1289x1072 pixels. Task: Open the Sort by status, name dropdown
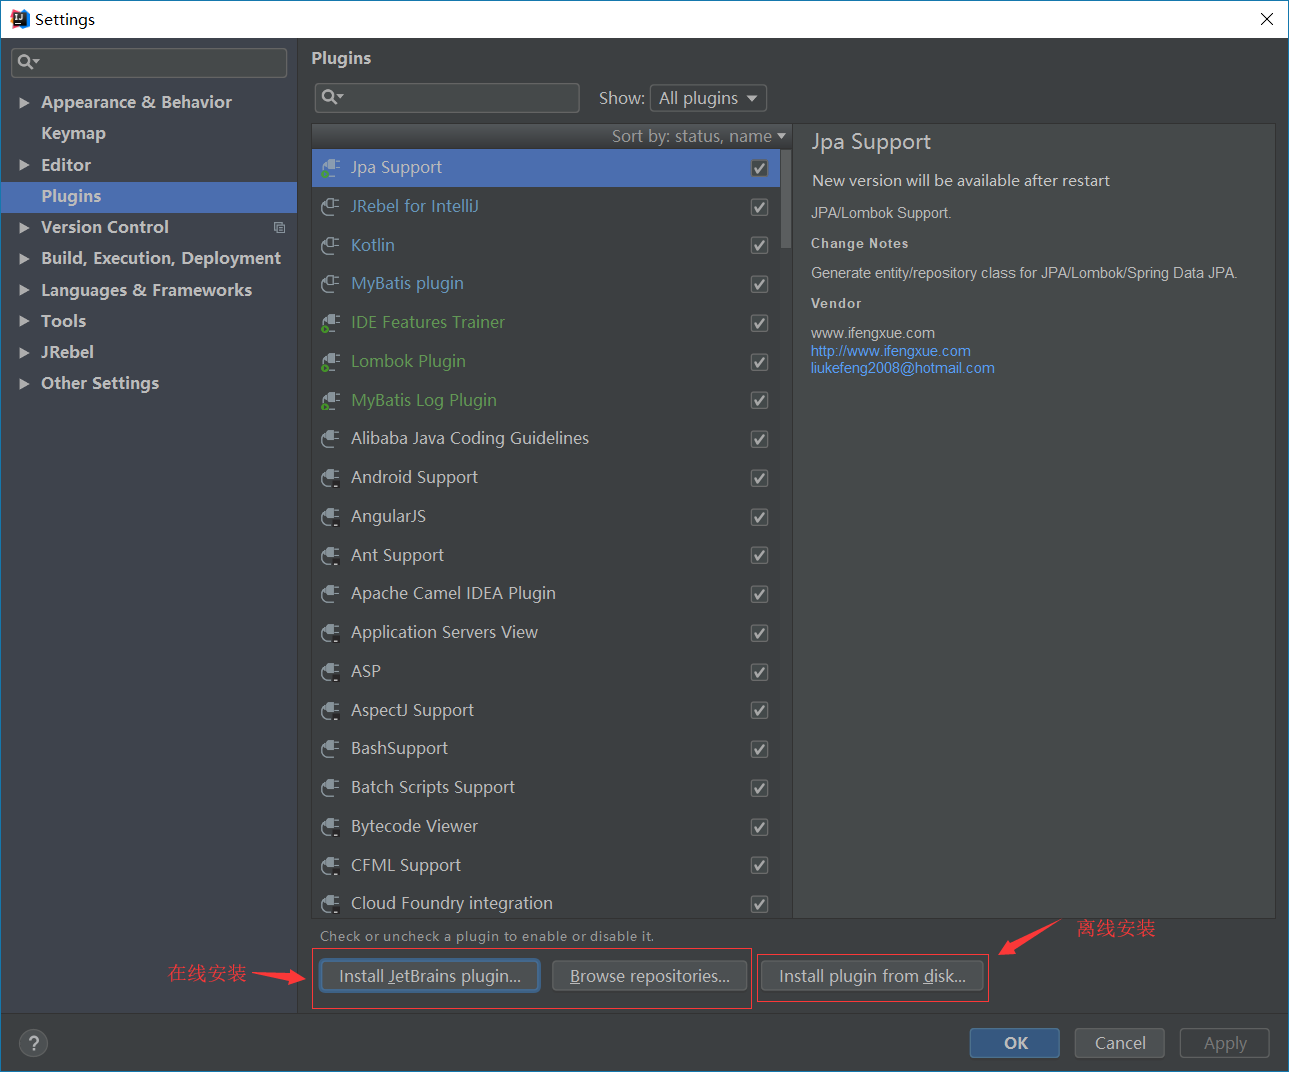(699, 136)
